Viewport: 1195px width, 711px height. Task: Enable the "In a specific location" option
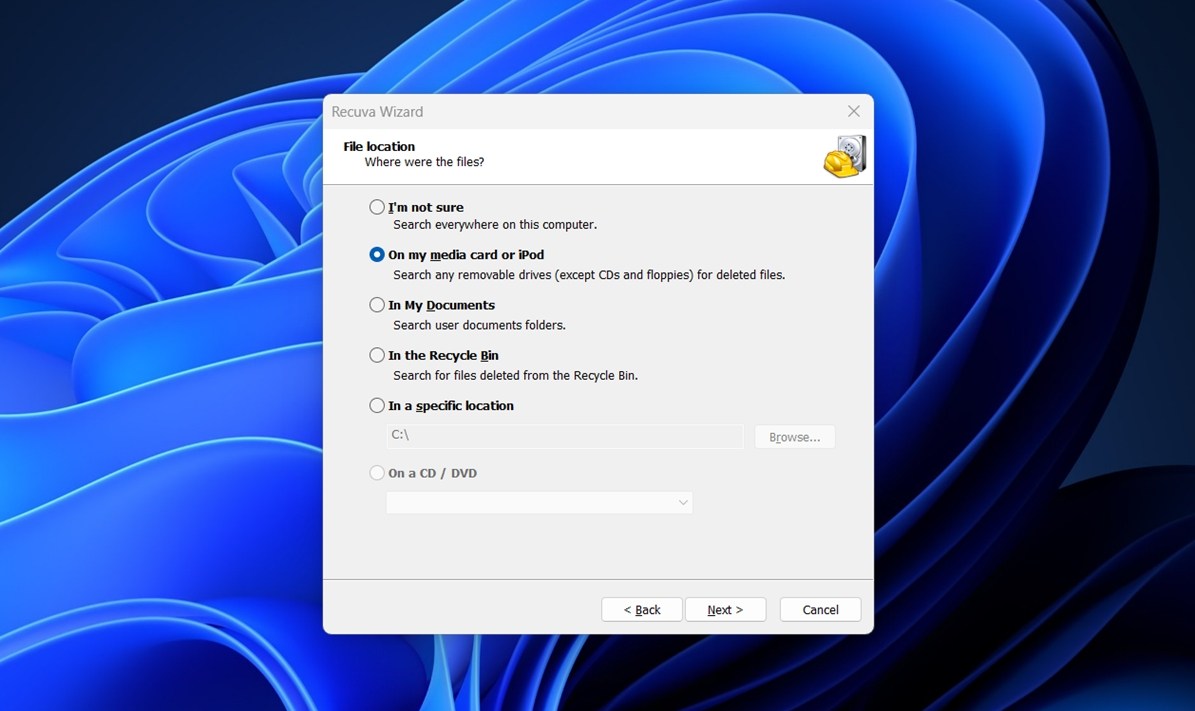(377, 406)
